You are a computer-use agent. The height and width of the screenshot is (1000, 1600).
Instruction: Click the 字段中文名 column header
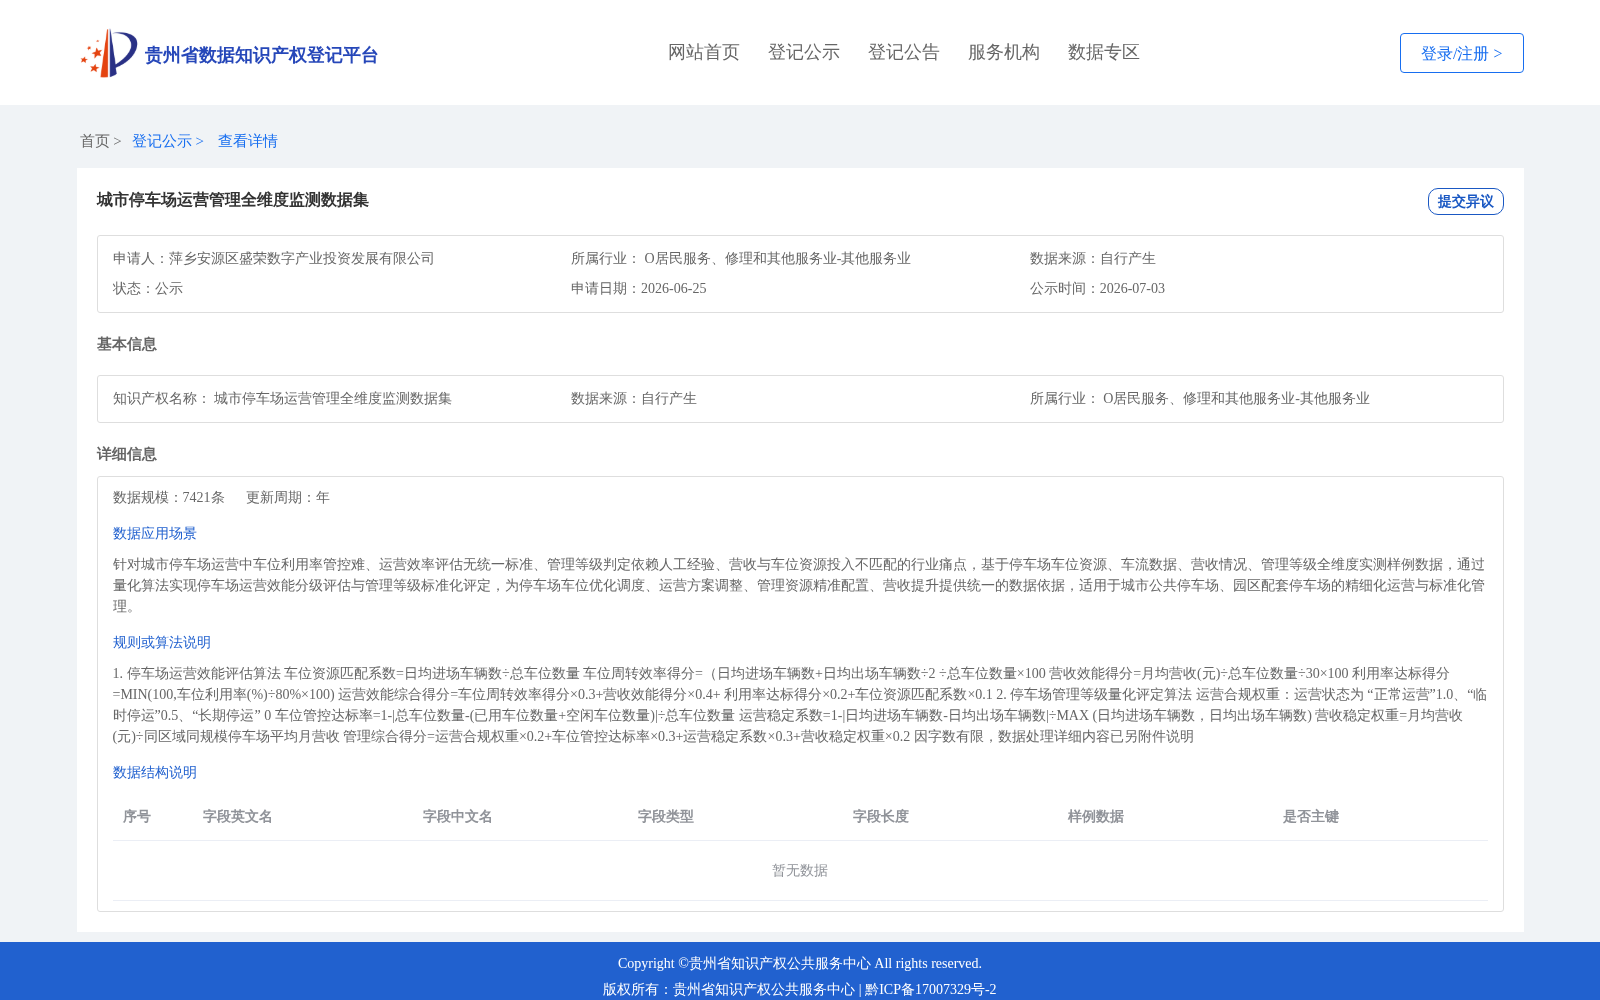[458, 816]
